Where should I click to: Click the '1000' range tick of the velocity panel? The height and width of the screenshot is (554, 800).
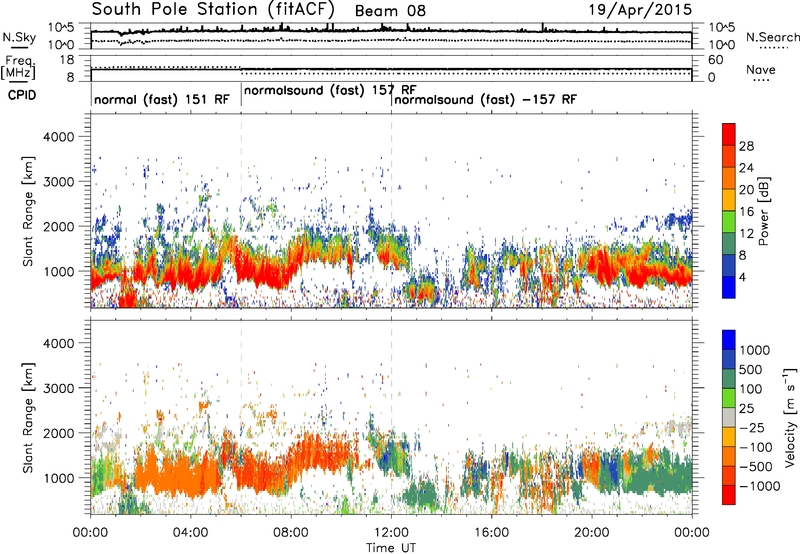tap(59, 478)
